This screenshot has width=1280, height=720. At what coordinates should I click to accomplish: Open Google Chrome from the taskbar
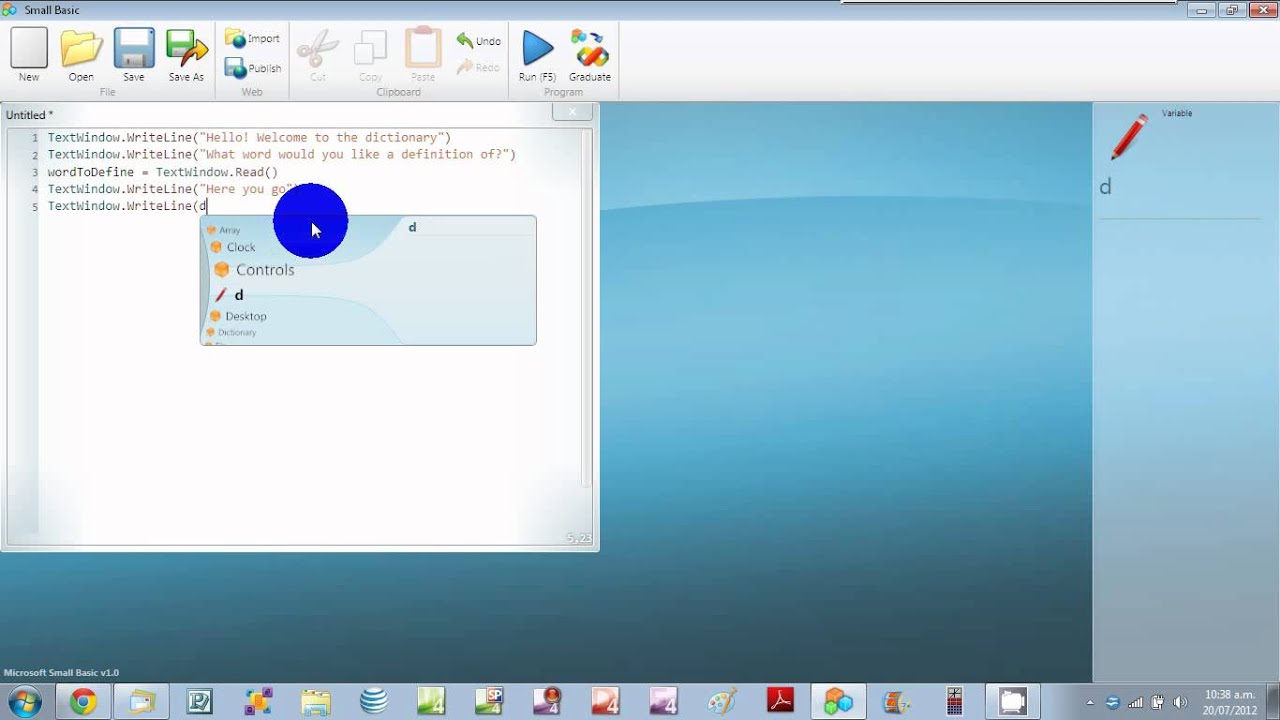point(83,702)
